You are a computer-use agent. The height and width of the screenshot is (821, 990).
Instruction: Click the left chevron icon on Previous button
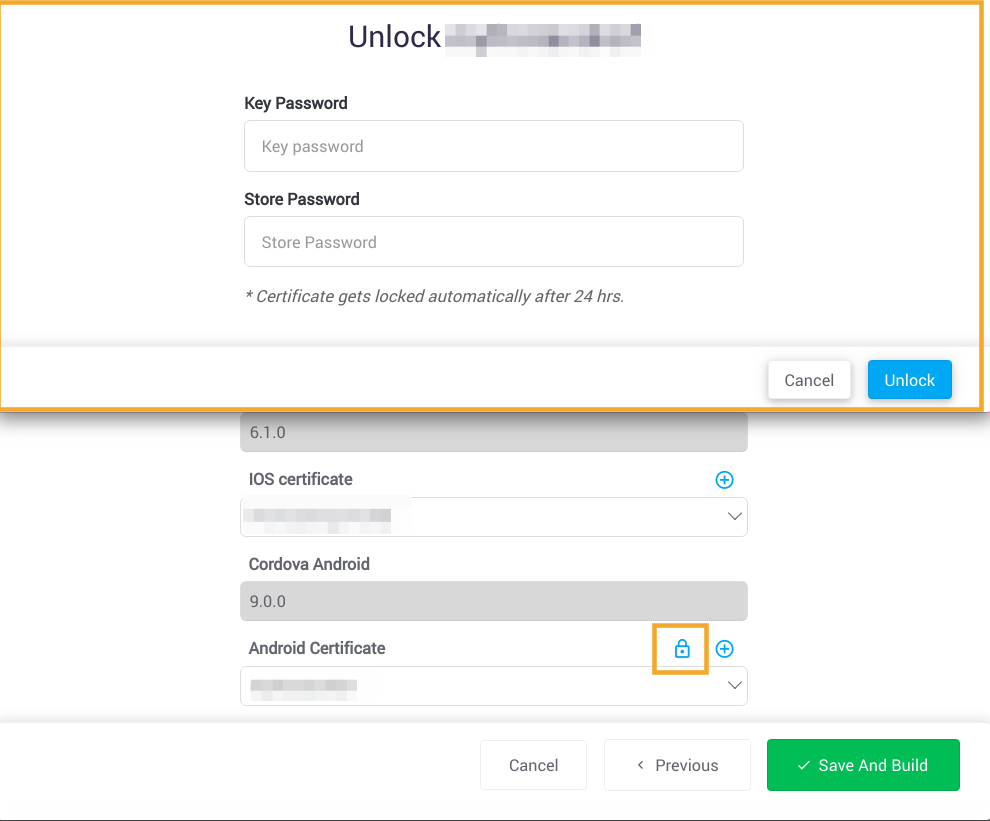pyautogui.click(x=640, y=765)
